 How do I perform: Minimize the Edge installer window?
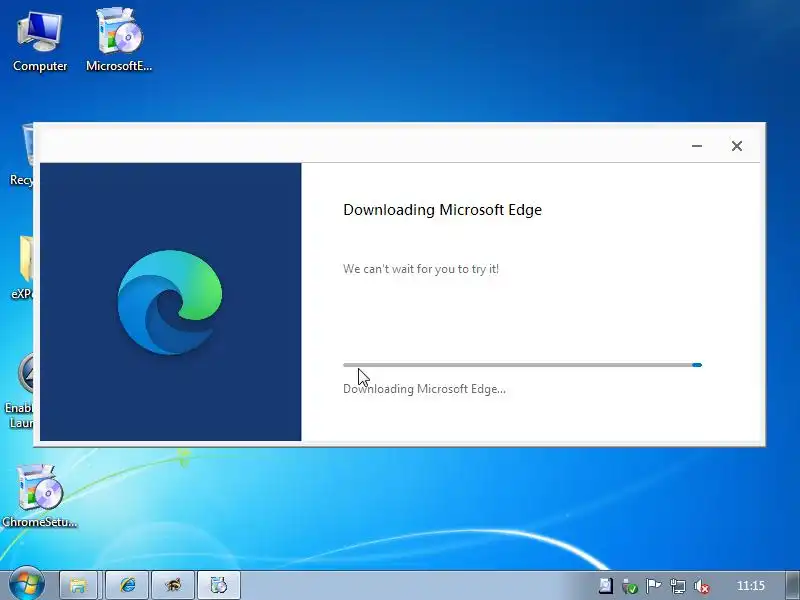[x=697, y=146]
